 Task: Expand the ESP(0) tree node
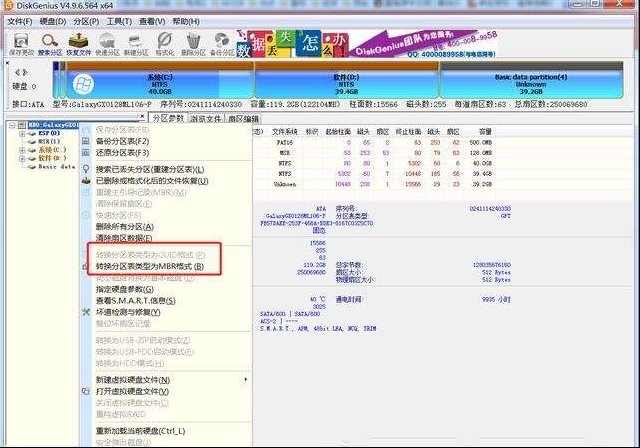pyautogui.click(x=22, y=133)
